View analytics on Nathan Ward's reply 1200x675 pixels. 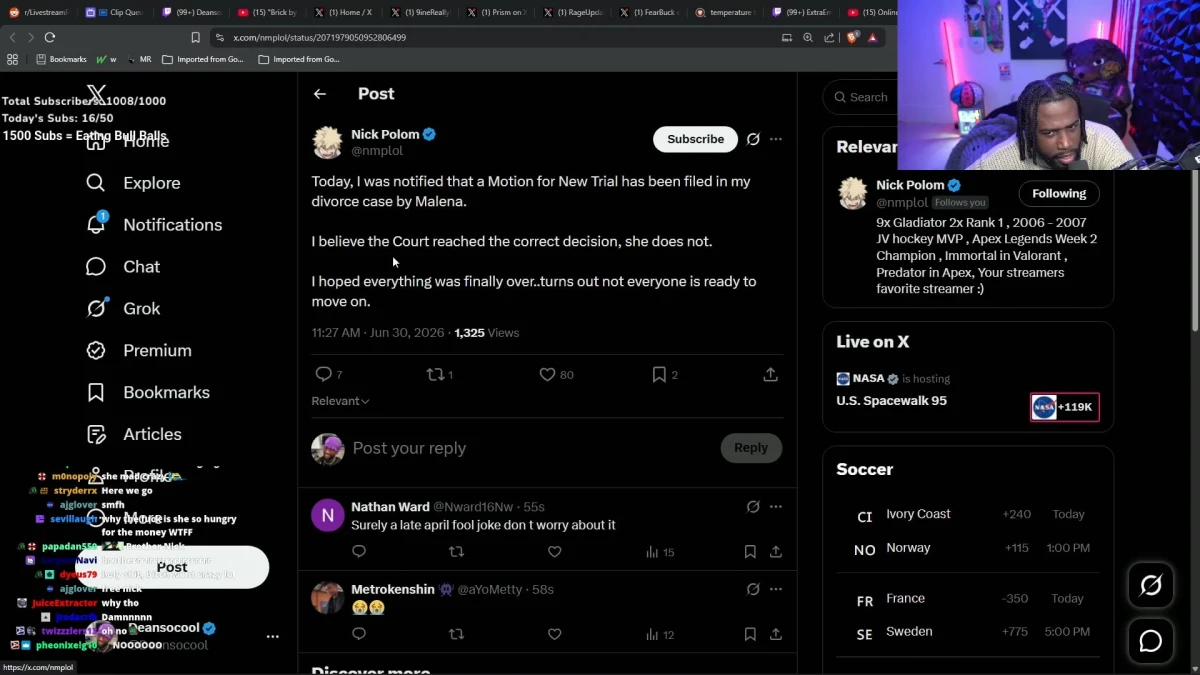[x=660, y=552]
